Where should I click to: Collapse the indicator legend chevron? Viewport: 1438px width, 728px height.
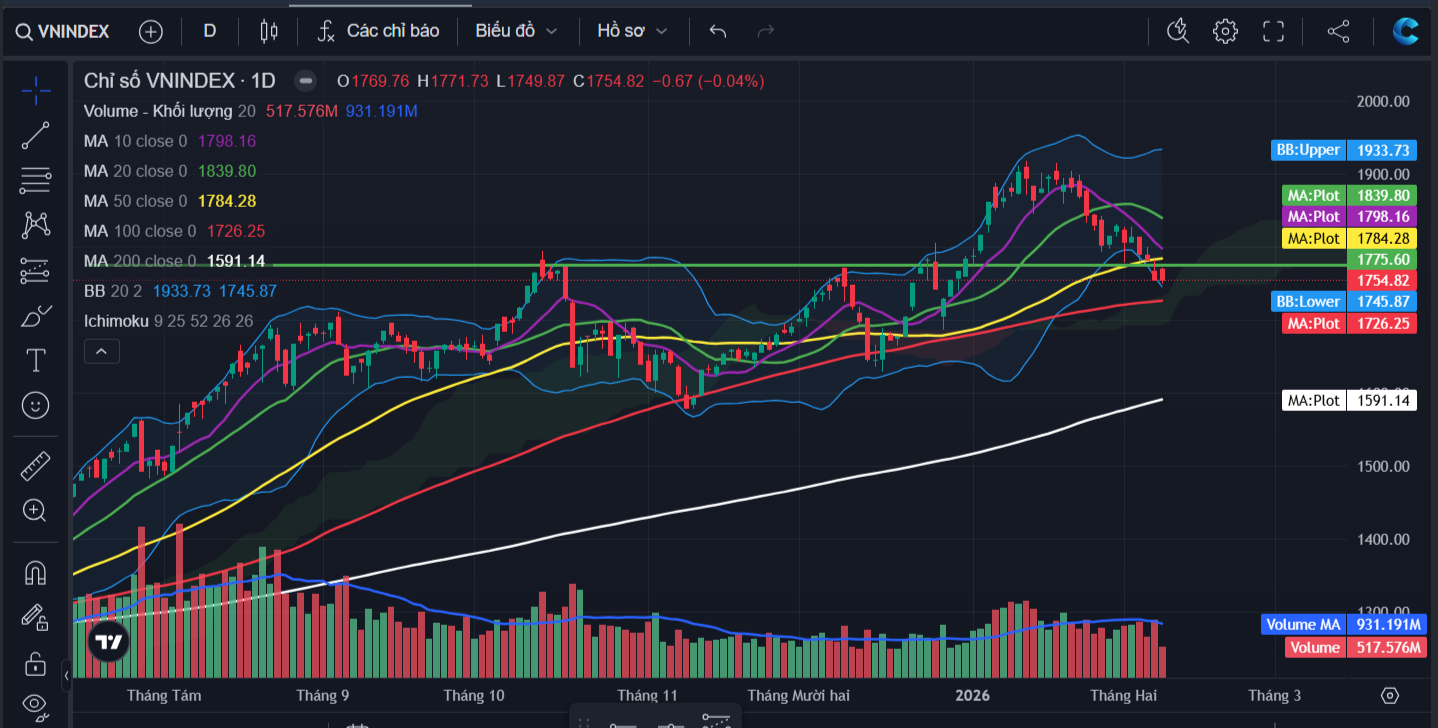102,351
